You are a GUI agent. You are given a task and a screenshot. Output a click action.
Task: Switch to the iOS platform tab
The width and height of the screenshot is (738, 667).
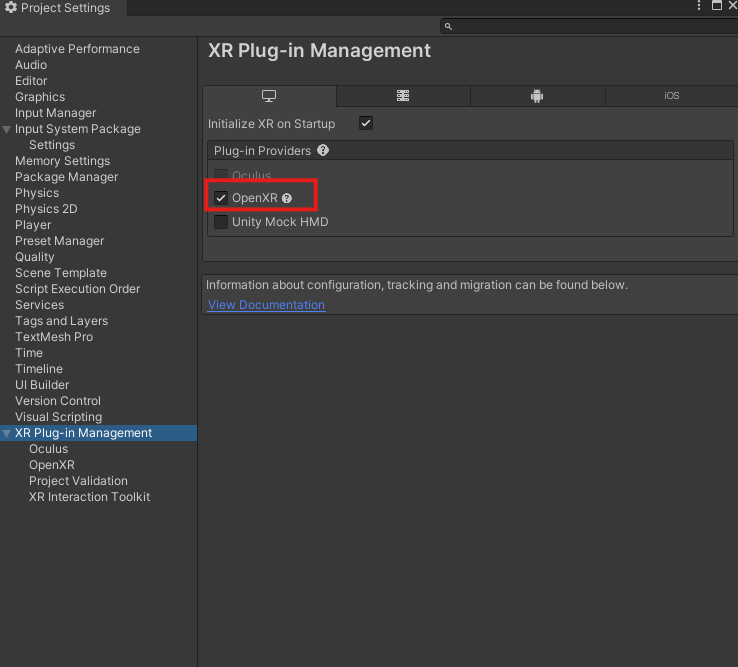coord(672,96)
